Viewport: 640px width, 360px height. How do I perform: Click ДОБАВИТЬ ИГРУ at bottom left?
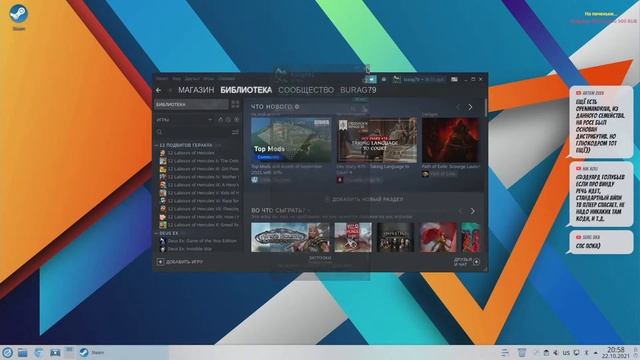coord(180,262)
